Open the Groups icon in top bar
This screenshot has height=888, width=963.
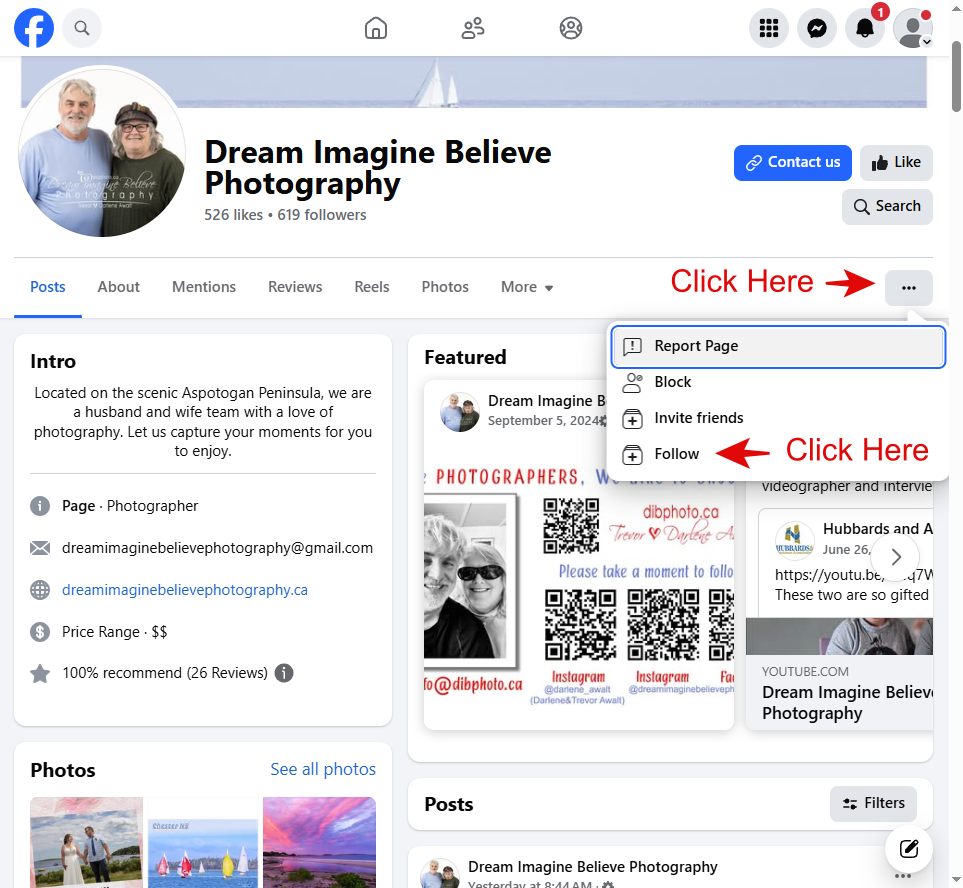tap(571, 28)
